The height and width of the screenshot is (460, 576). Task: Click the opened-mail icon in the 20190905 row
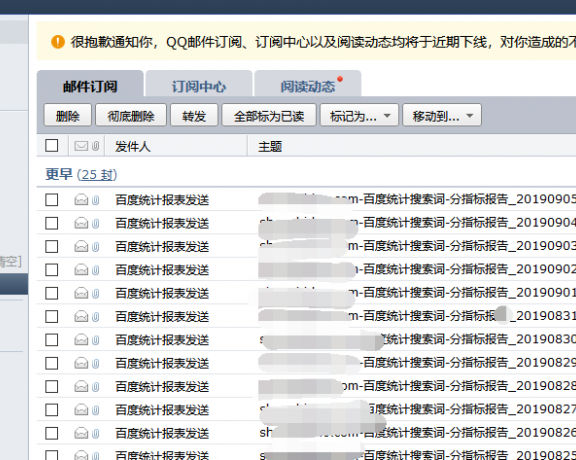click(x=81, y=200)
